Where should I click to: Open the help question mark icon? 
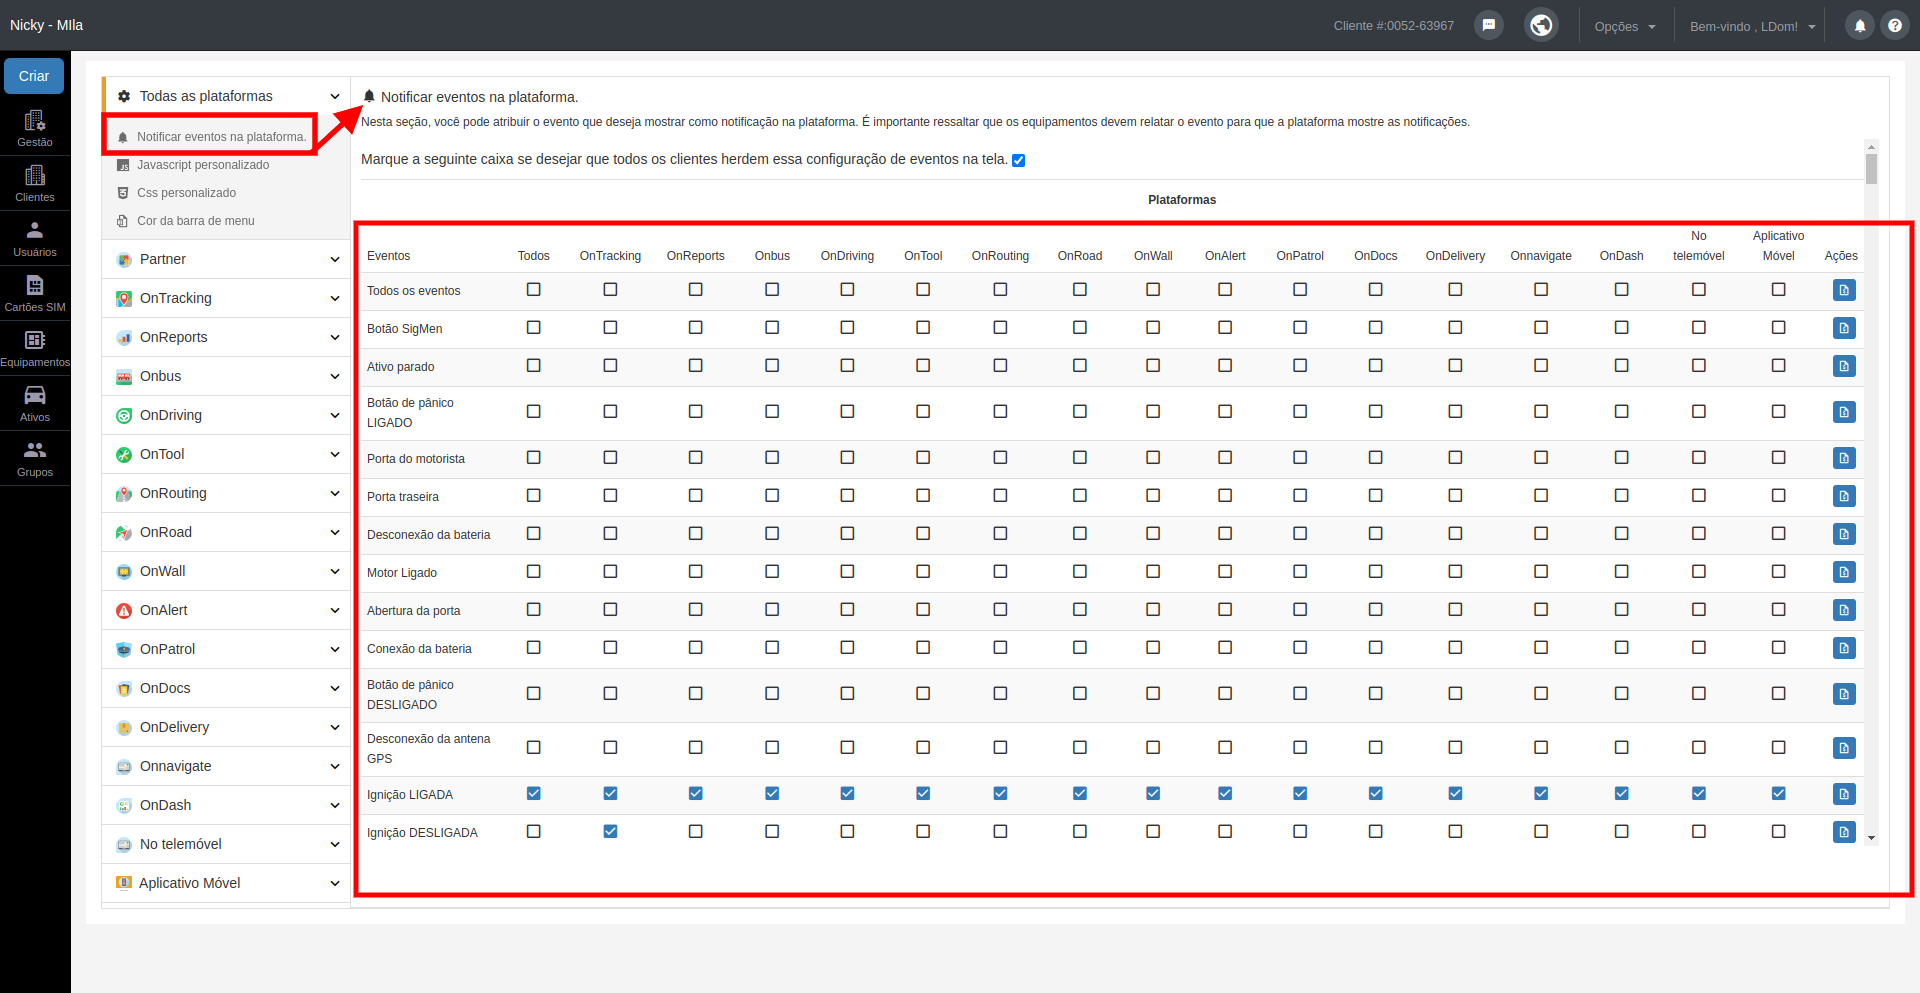click(1895, 26)
